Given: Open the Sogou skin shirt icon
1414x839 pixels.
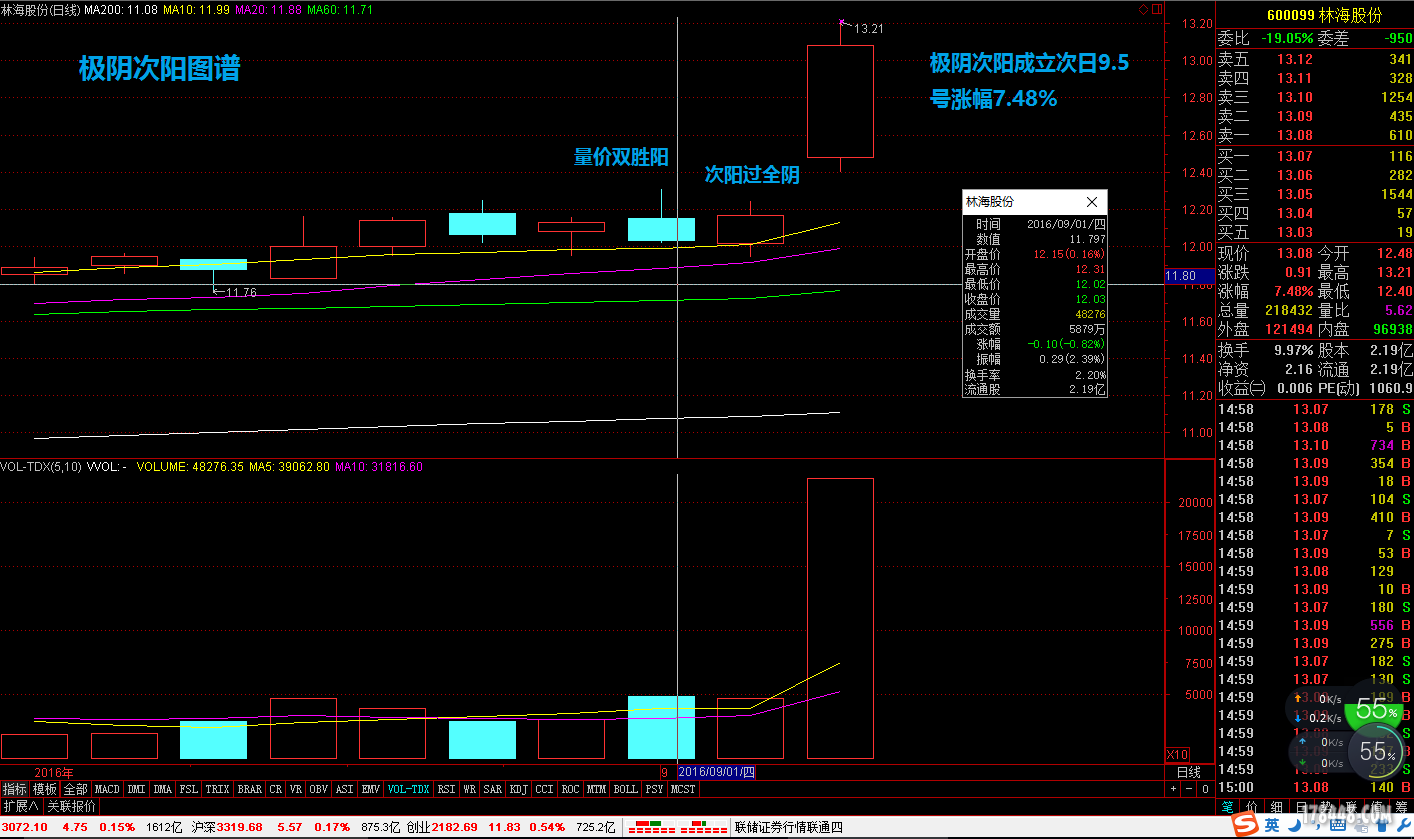Looking at the screenshot, I should point(1383,826).
